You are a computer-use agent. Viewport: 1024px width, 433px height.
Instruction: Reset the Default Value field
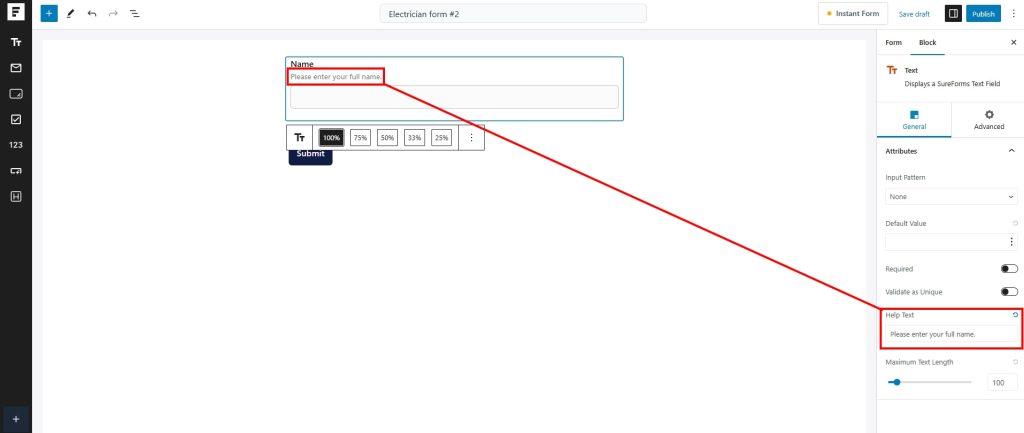pyautogui.click(x=1015, y=223)
